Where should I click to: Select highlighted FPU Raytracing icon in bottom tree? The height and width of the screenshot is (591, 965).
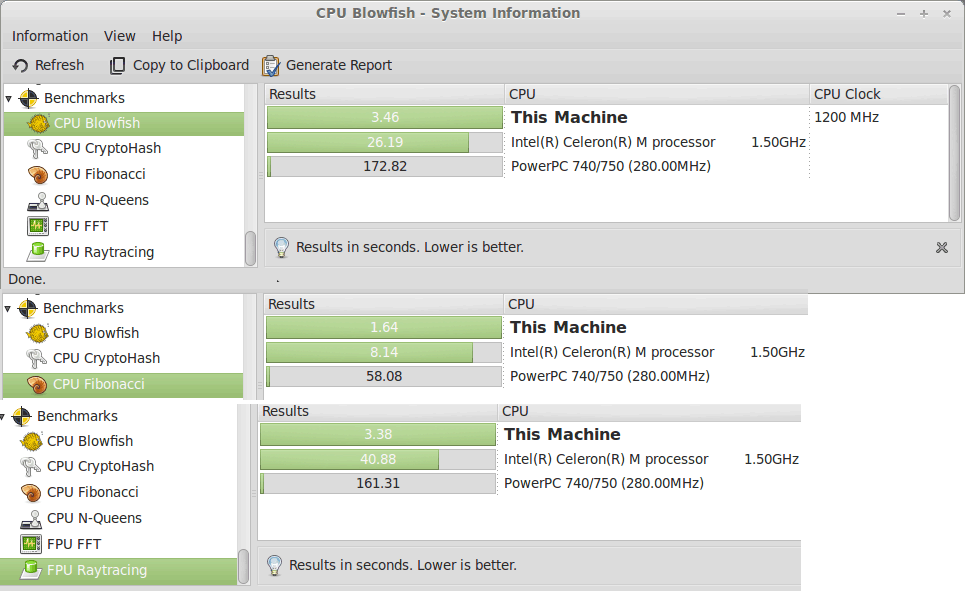31,570
